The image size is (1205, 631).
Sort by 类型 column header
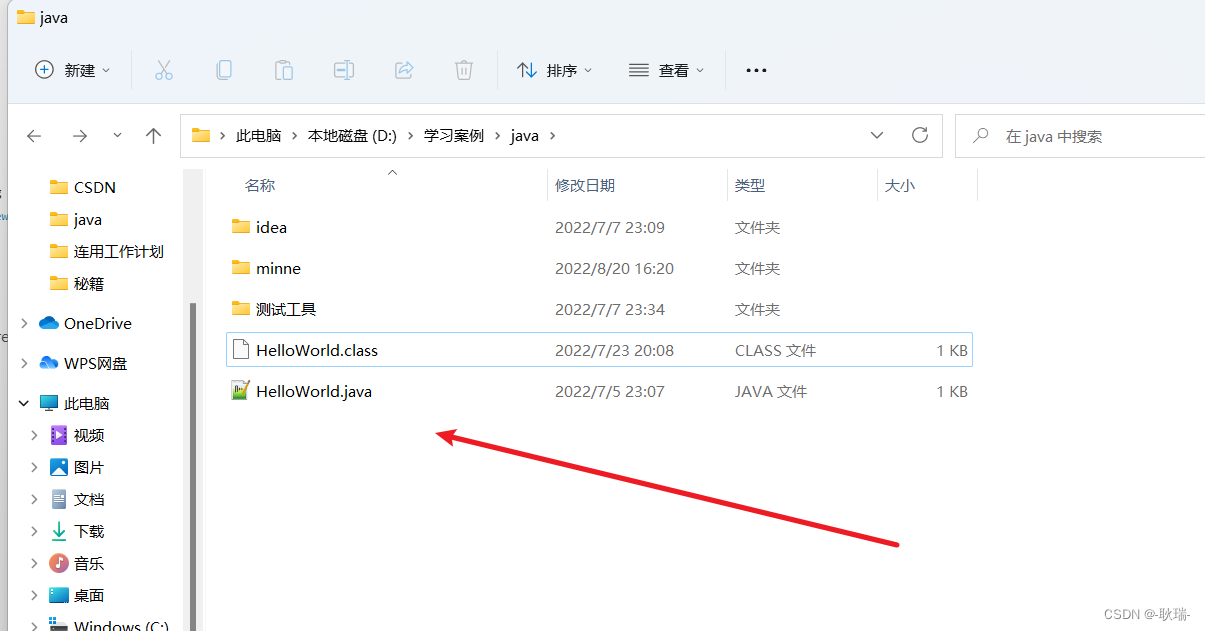point(750,185)
